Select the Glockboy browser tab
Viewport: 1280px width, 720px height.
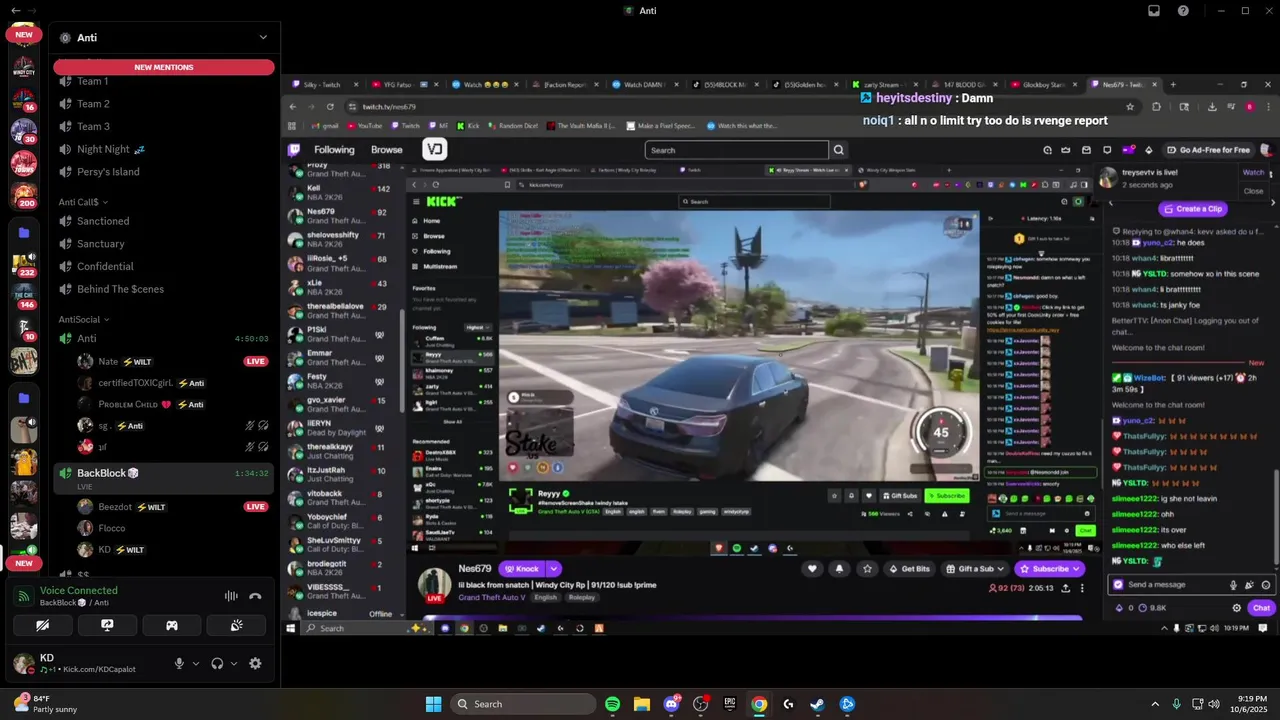point(1045,85)
